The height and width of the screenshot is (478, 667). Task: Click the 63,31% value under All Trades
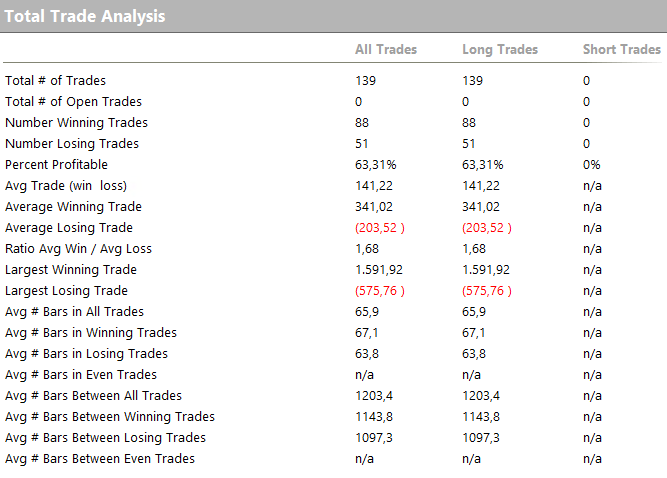pyautogui.click(x=376, y=165)
